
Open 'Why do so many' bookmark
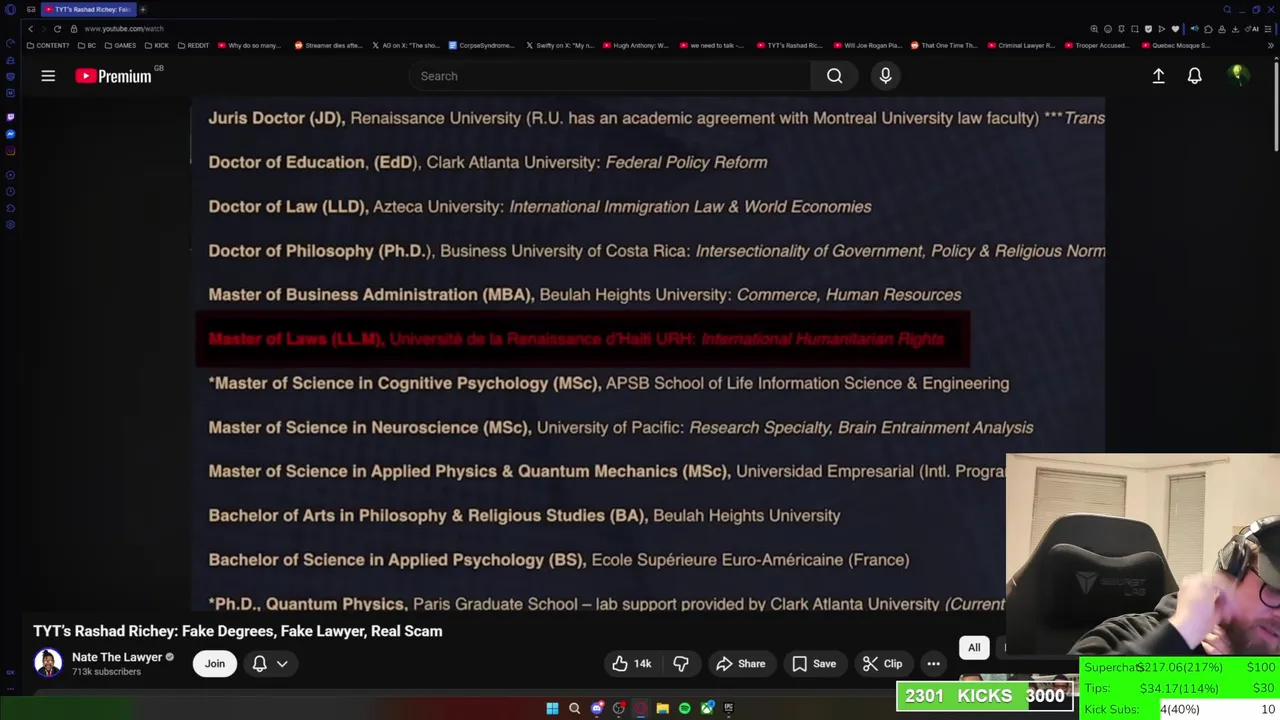click(x=250, y=45)
